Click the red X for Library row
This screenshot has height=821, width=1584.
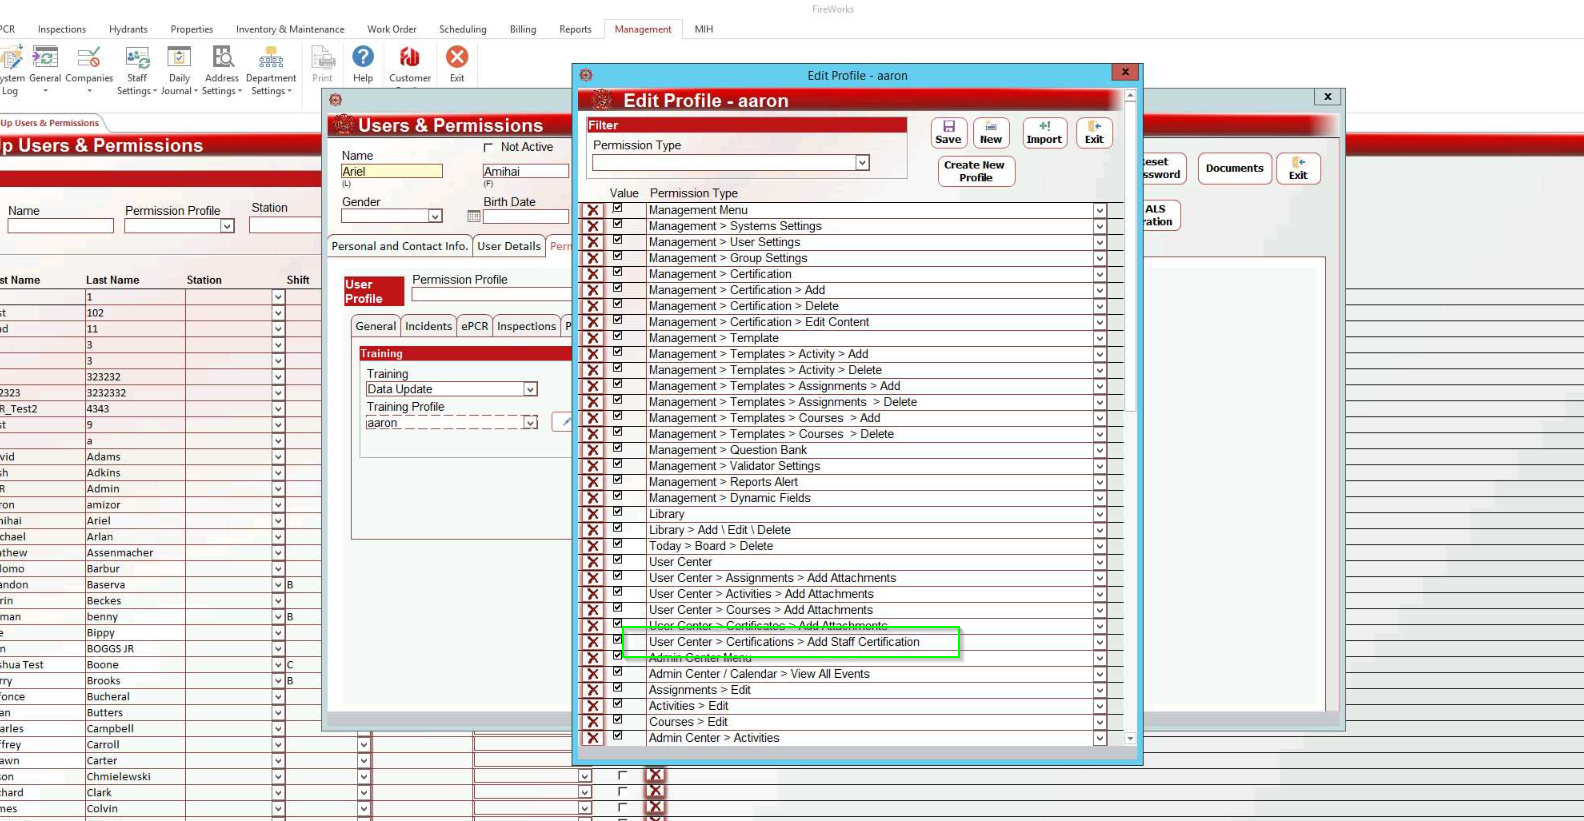pos(593,514)
